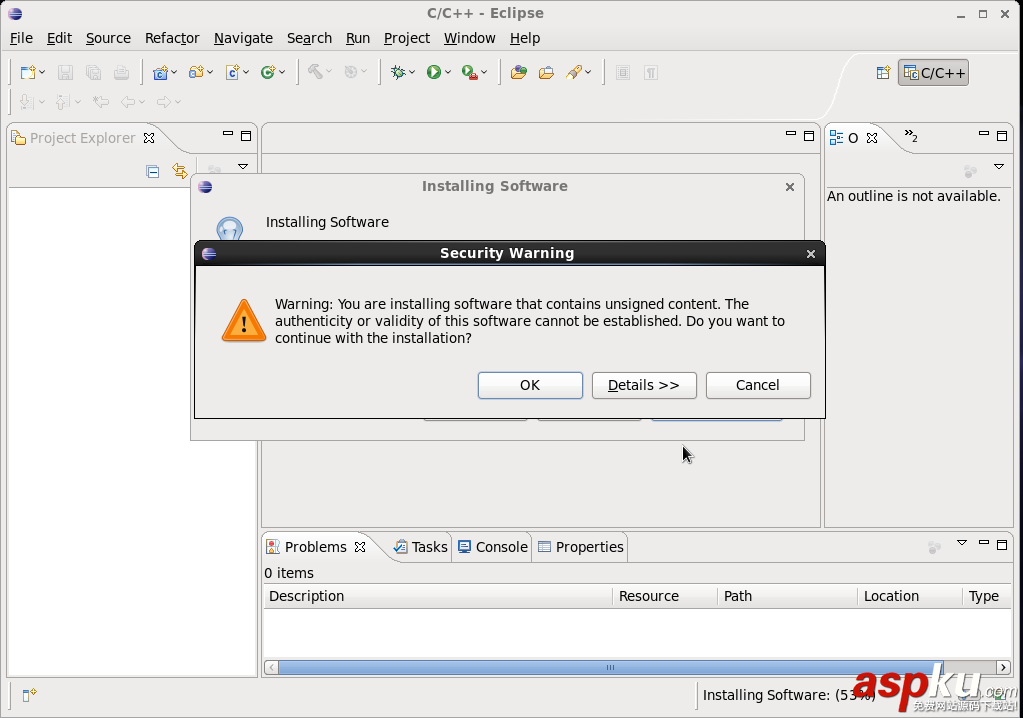Toggle Show Whitespace Characters icon

click(x=650, y=72)
